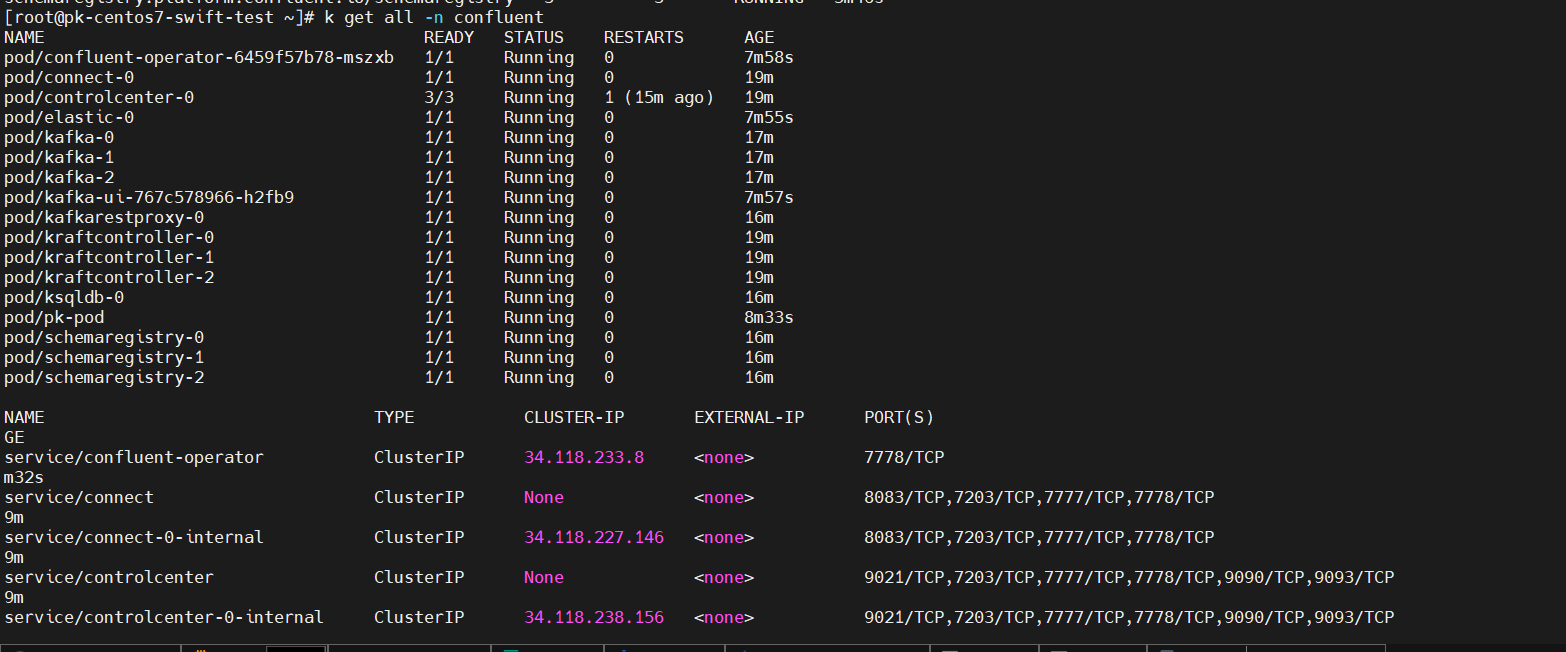Click the 1/1 ready value of pod/kafka-1
Screen dimensions: 1566x652
pos(439,157)
